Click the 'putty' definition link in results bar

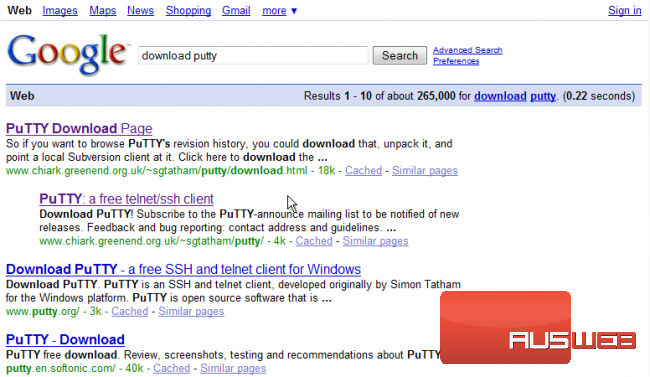point(543,96)
